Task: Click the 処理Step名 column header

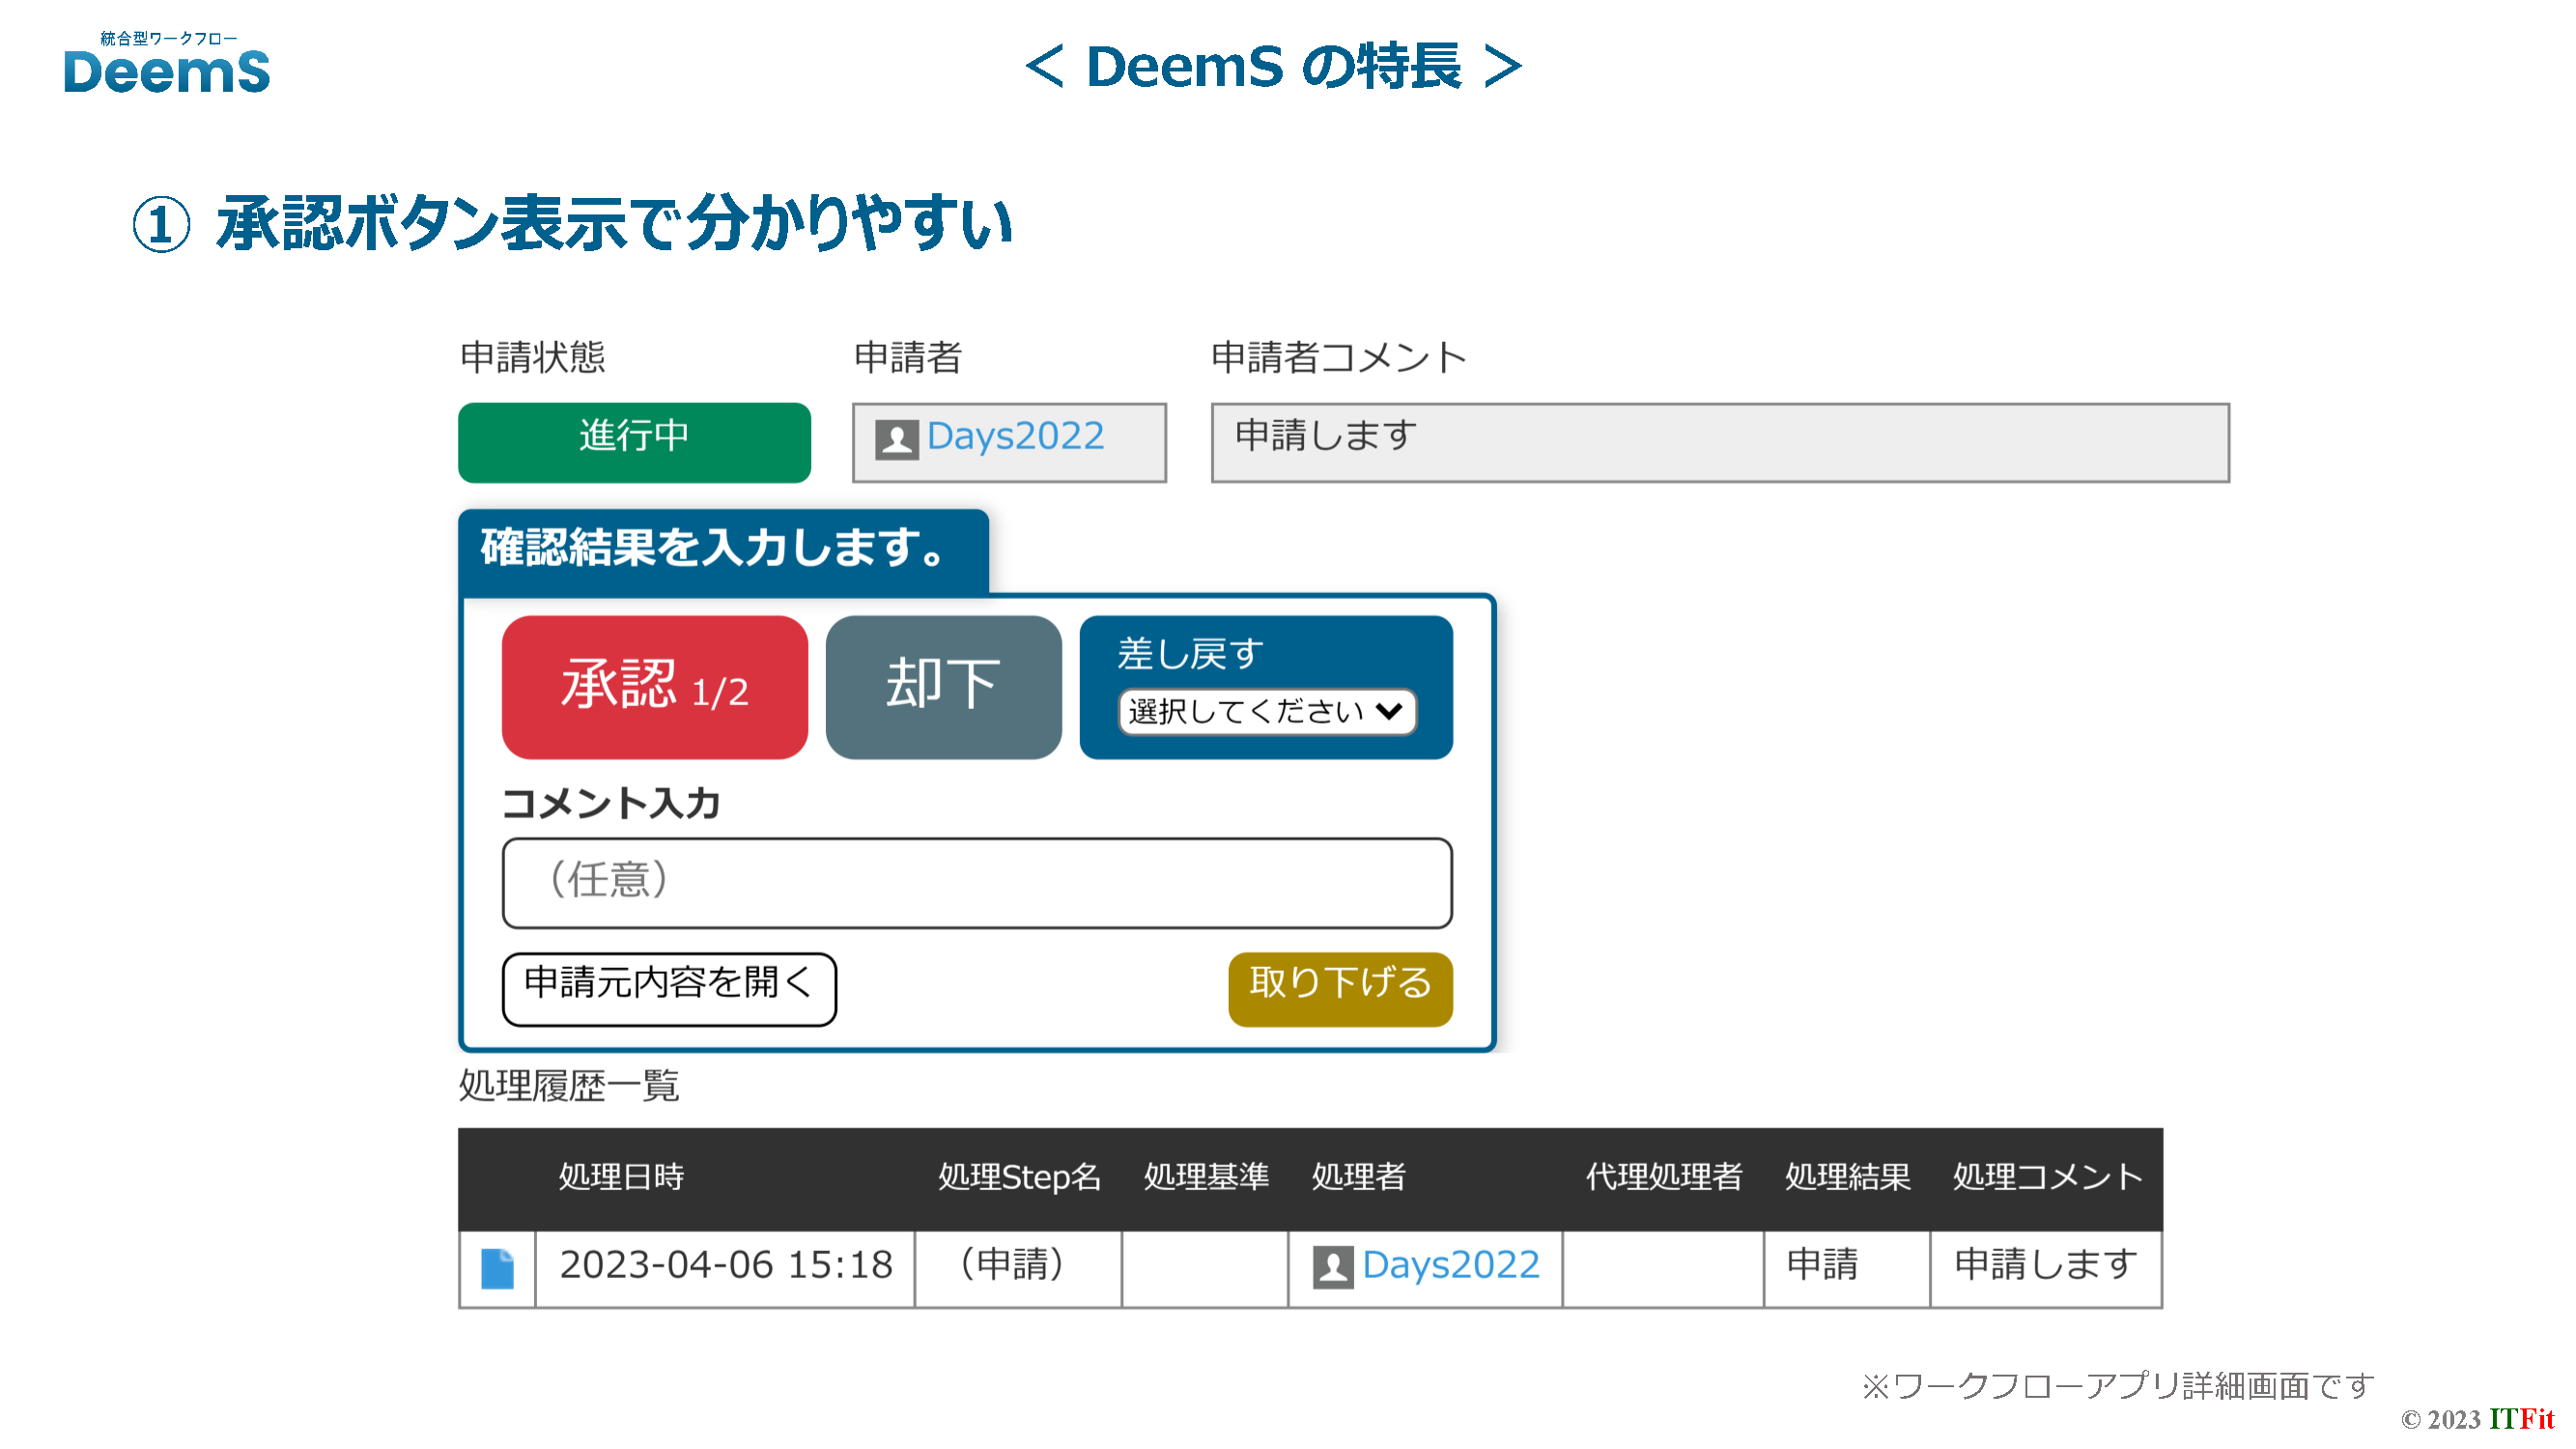Action: (1018, 1177)
